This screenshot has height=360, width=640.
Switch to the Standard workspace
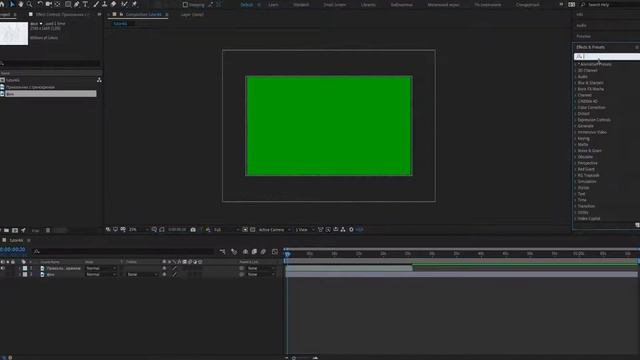(x=301, y=5)
